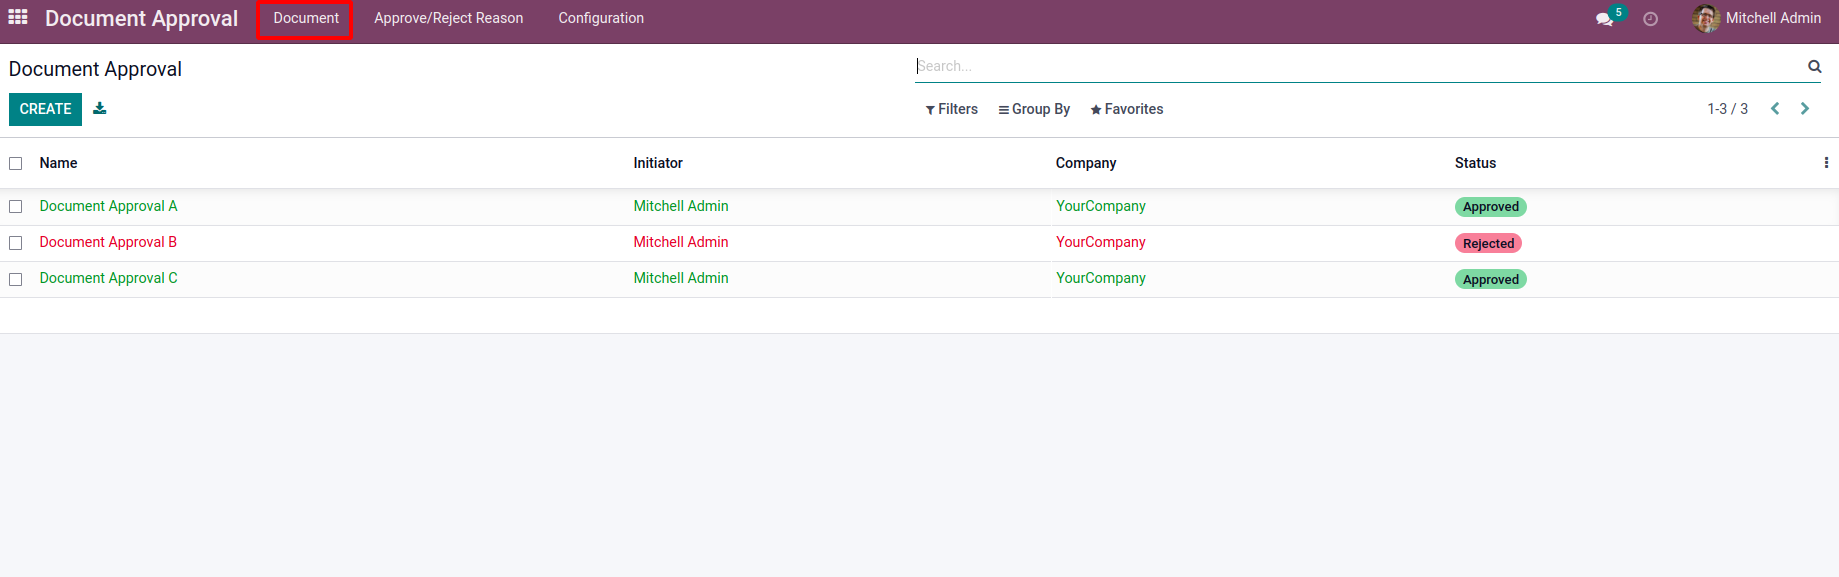Open the Mitchell Admin user menu

coord(1757,18)
